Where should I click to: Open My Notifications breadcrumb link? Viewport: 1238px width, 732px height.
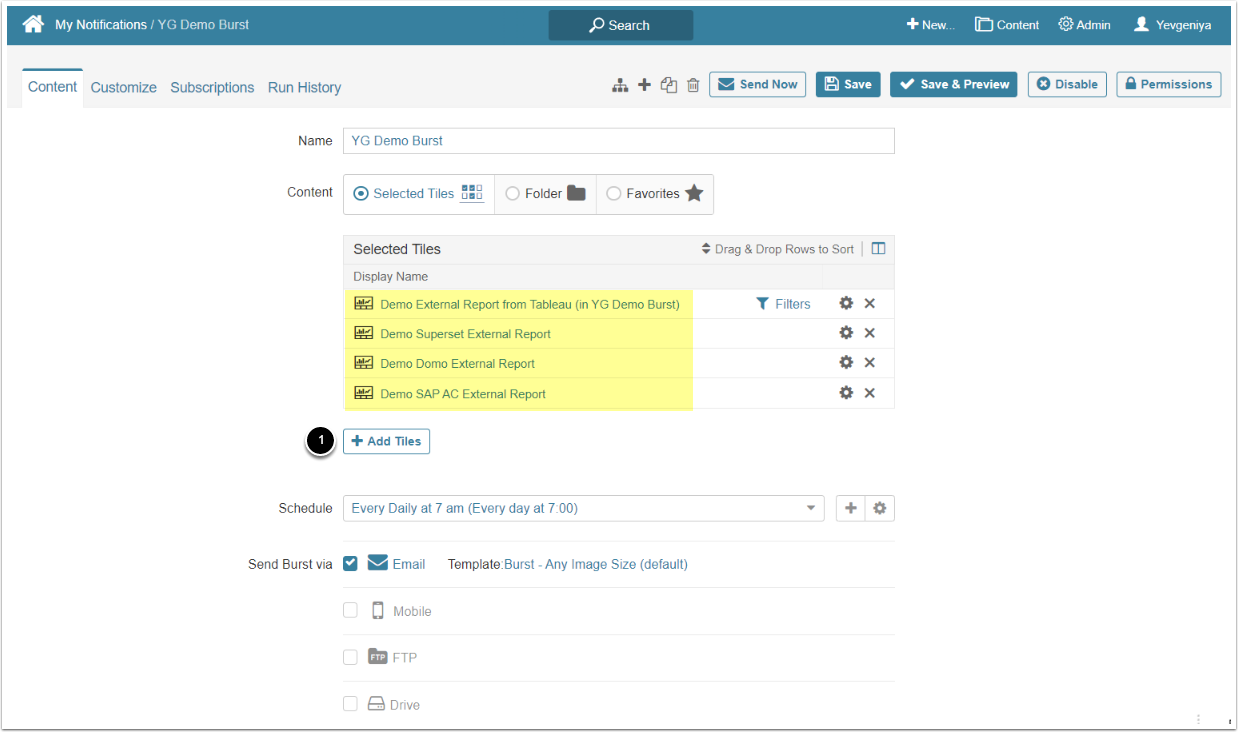[100, 25]
